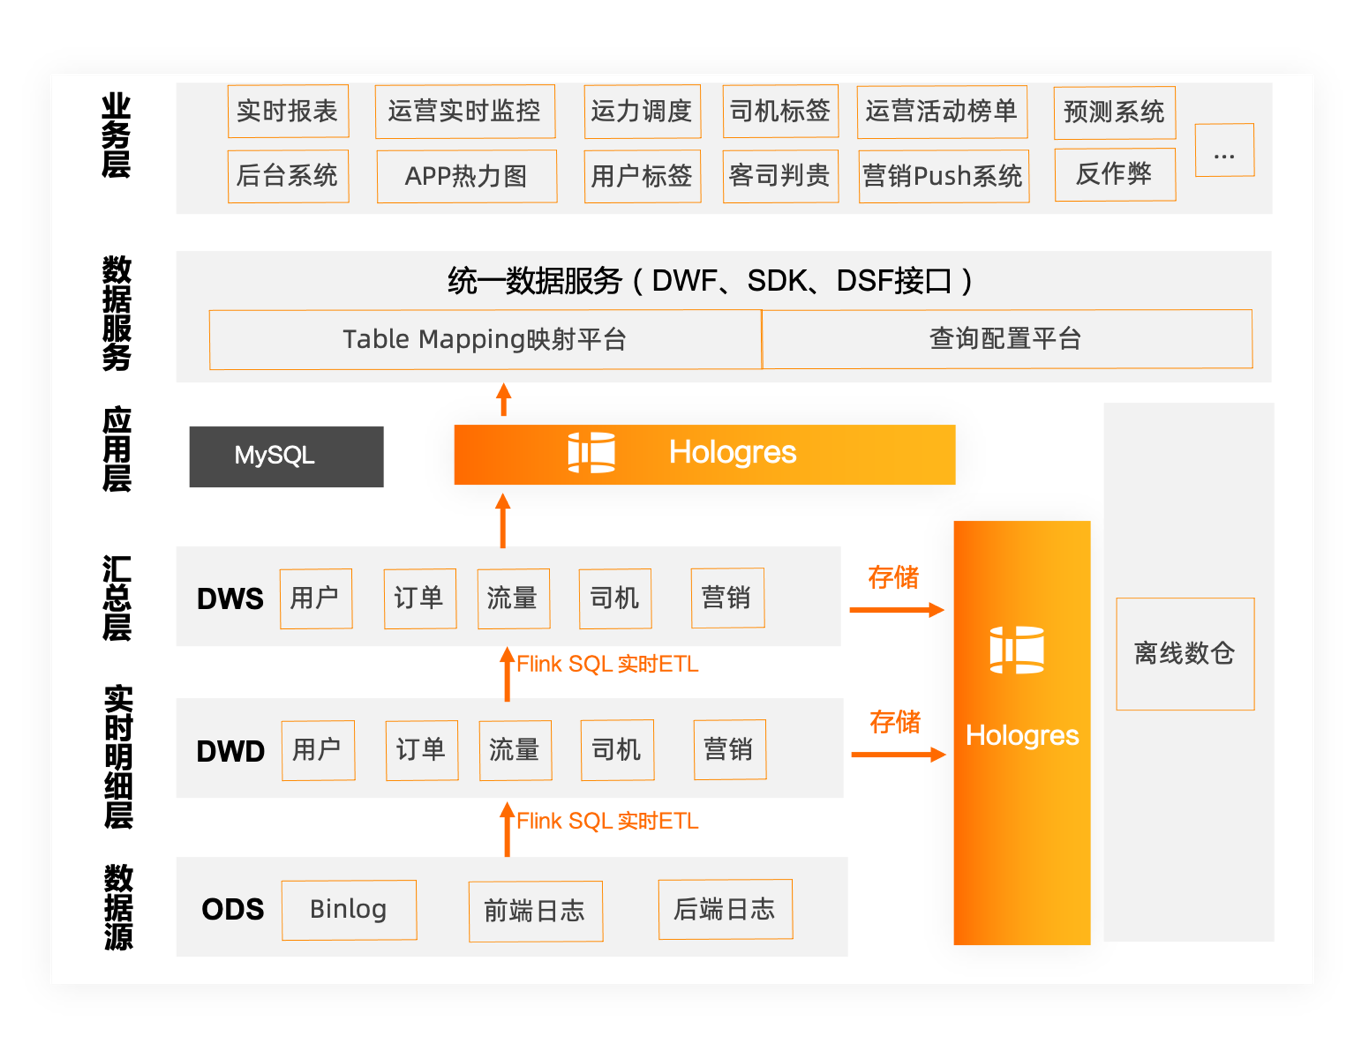This screenshot has height=1060, width=1360.
Task: Click the dark MySQL block
Action: [286, 456]
